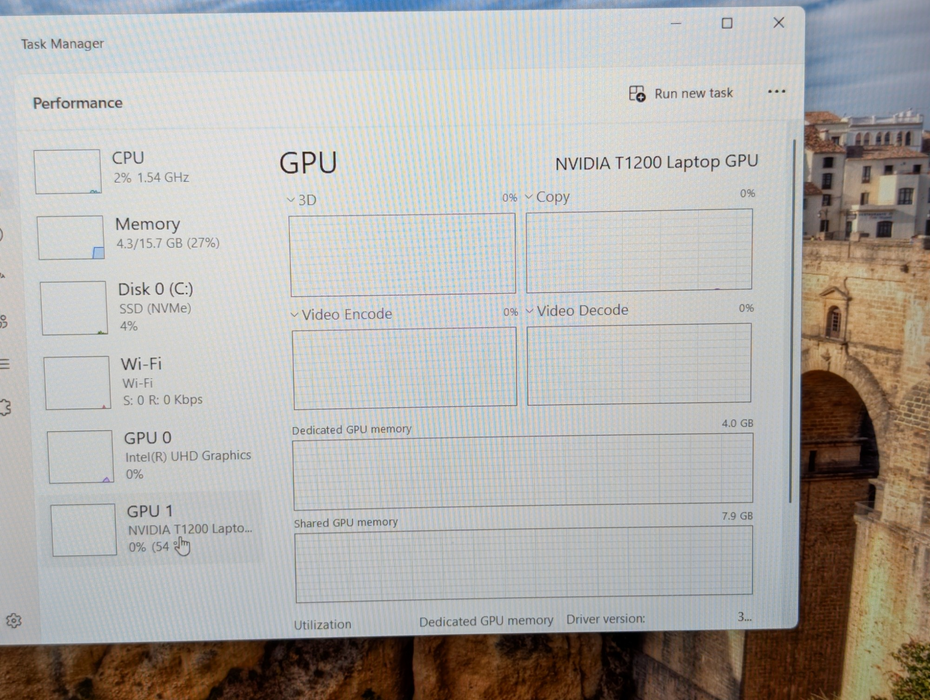Click the 'Performance' page heading

tap(78, 103)
